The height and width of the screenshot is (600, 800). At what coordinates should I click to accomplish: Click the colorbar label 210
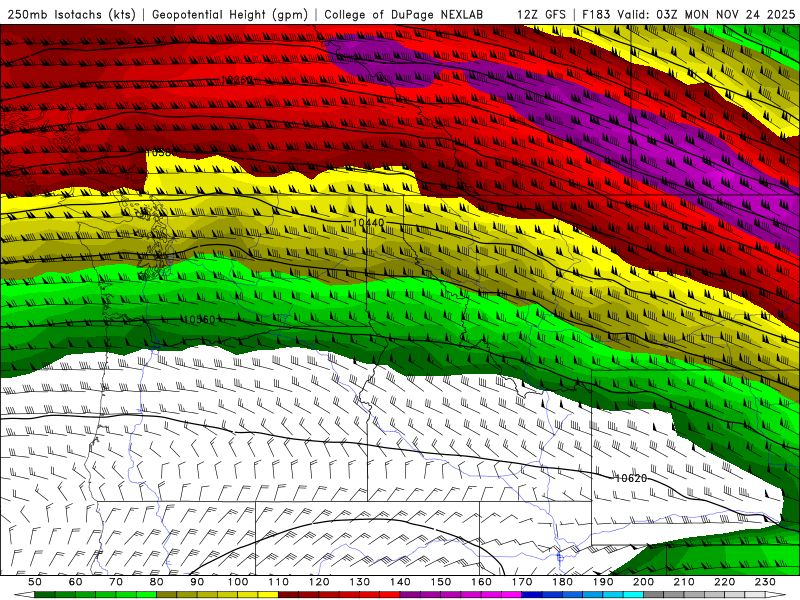[x=684, y=582]
